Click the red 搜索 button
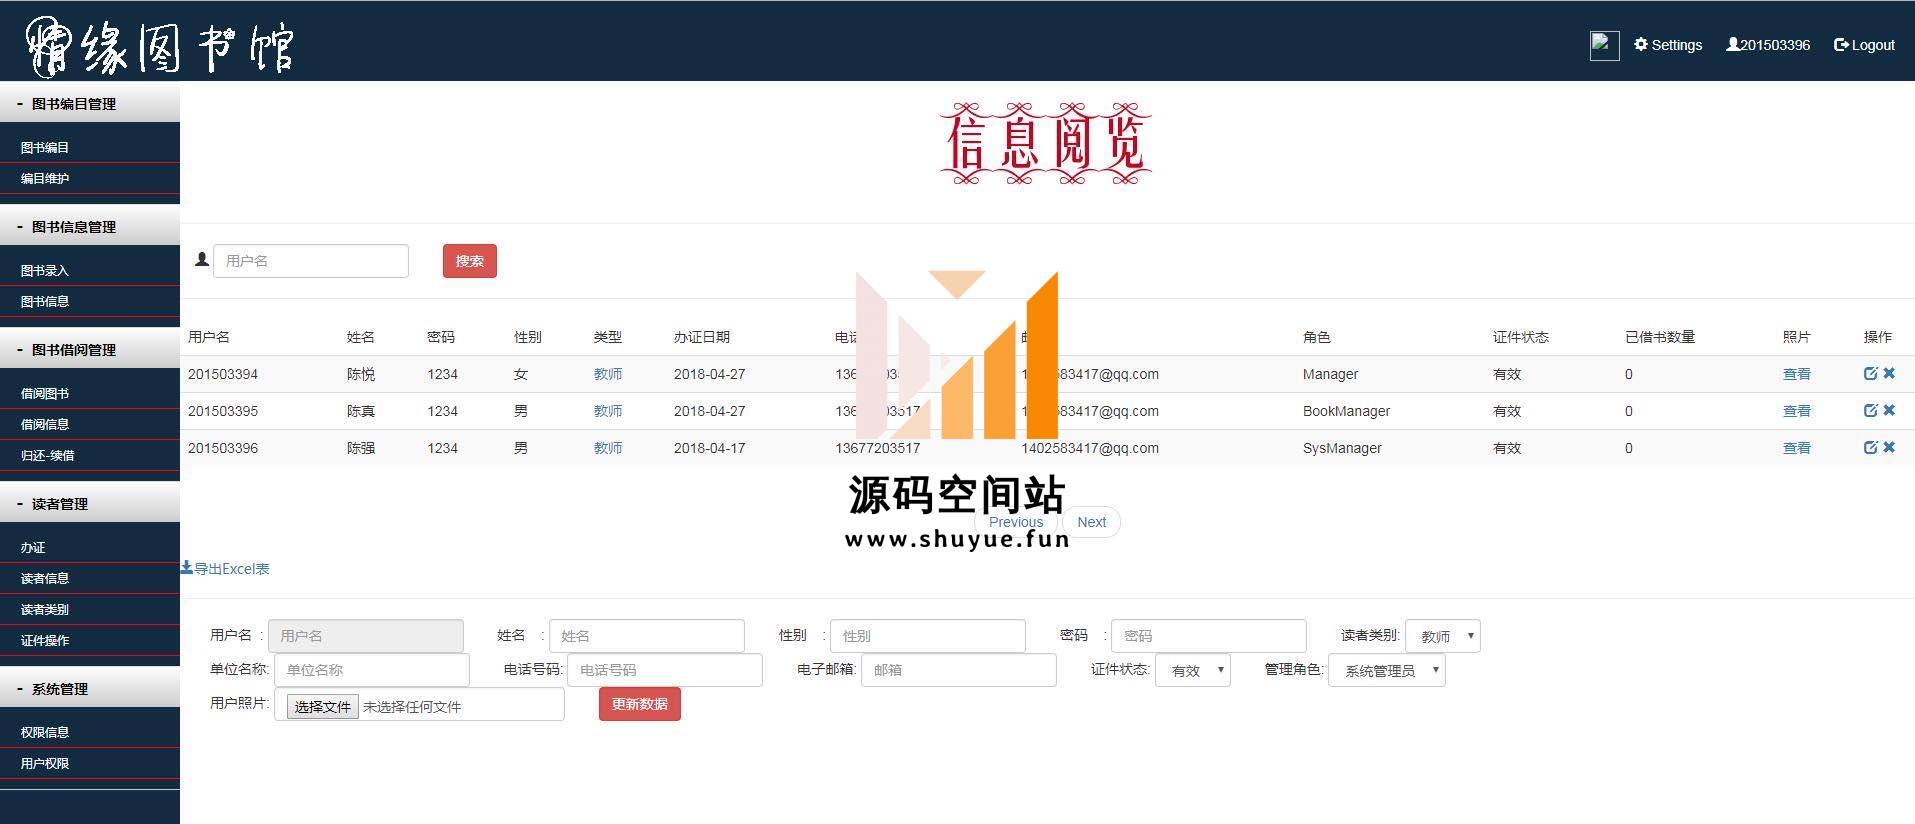This screenshot has height=824, width=1915. tap(469, 261)
